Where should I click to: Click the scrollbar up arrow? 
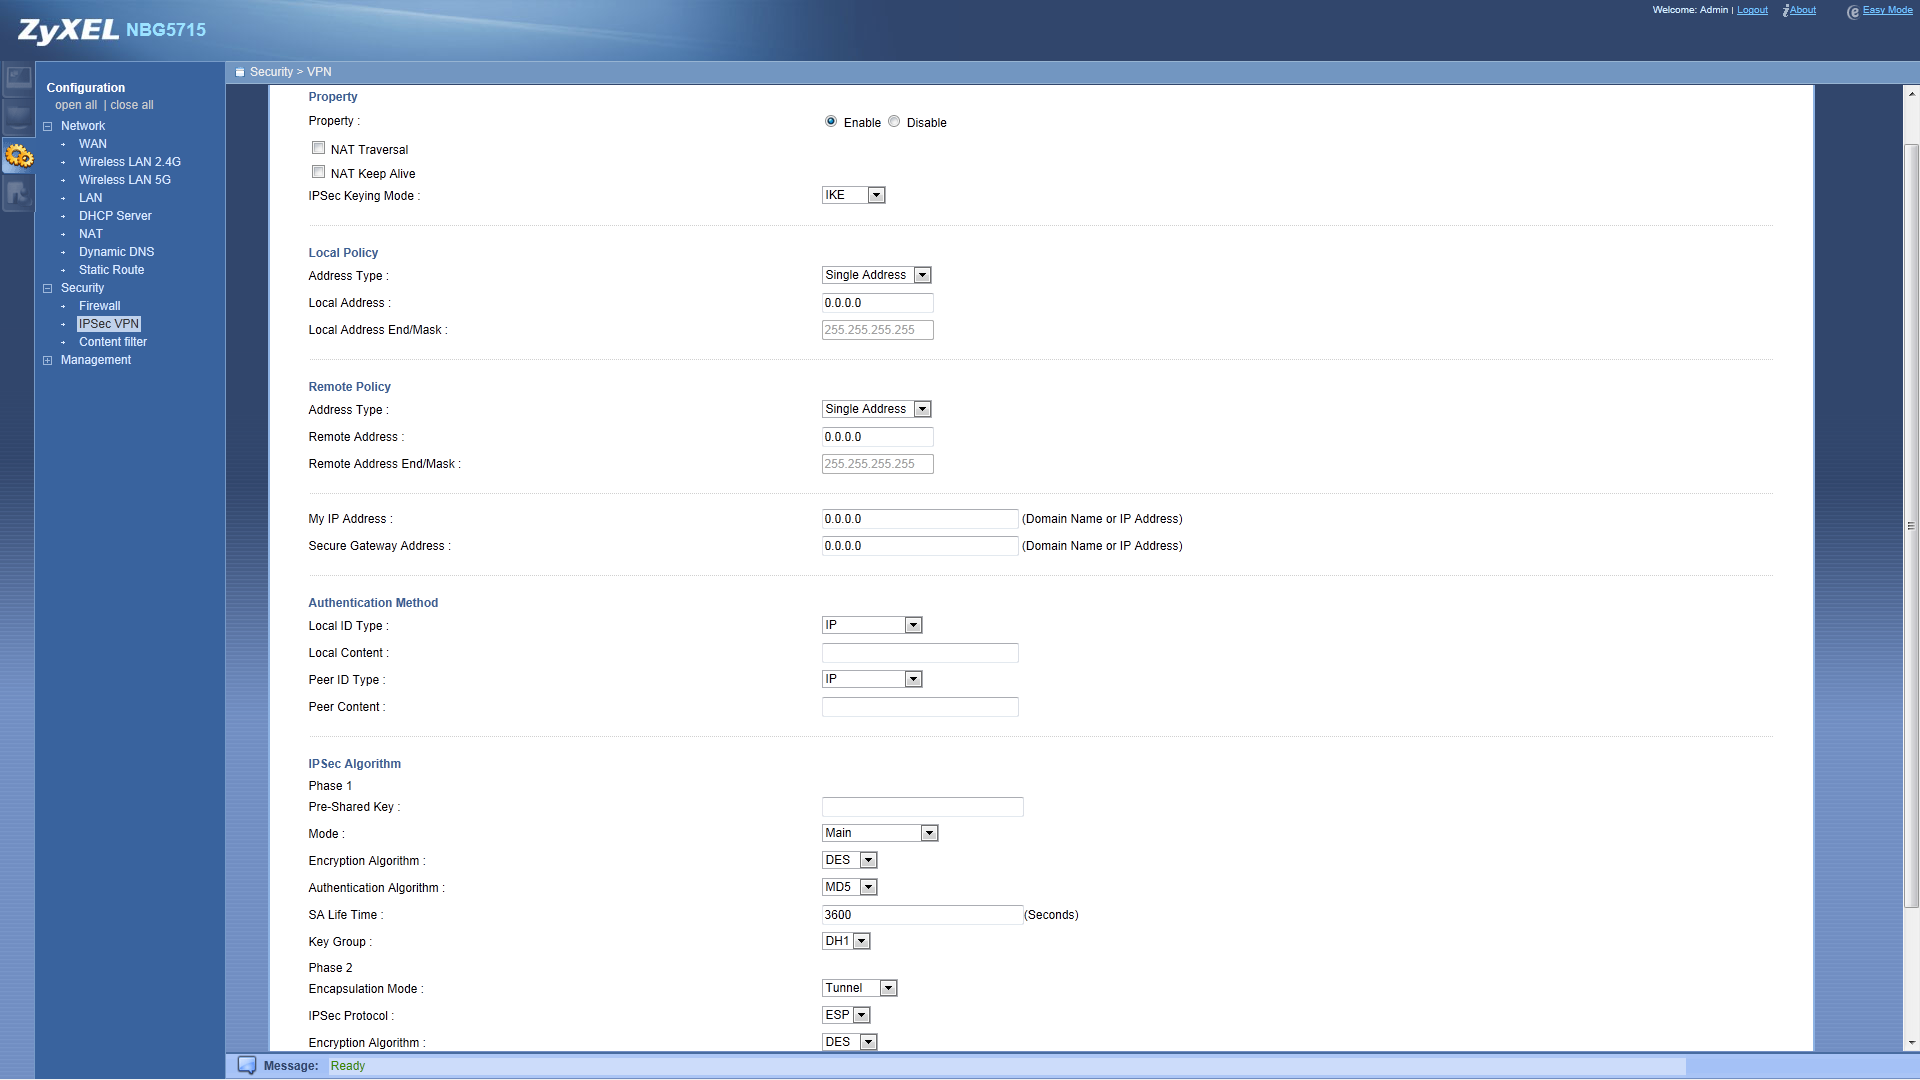[1911, 94]
